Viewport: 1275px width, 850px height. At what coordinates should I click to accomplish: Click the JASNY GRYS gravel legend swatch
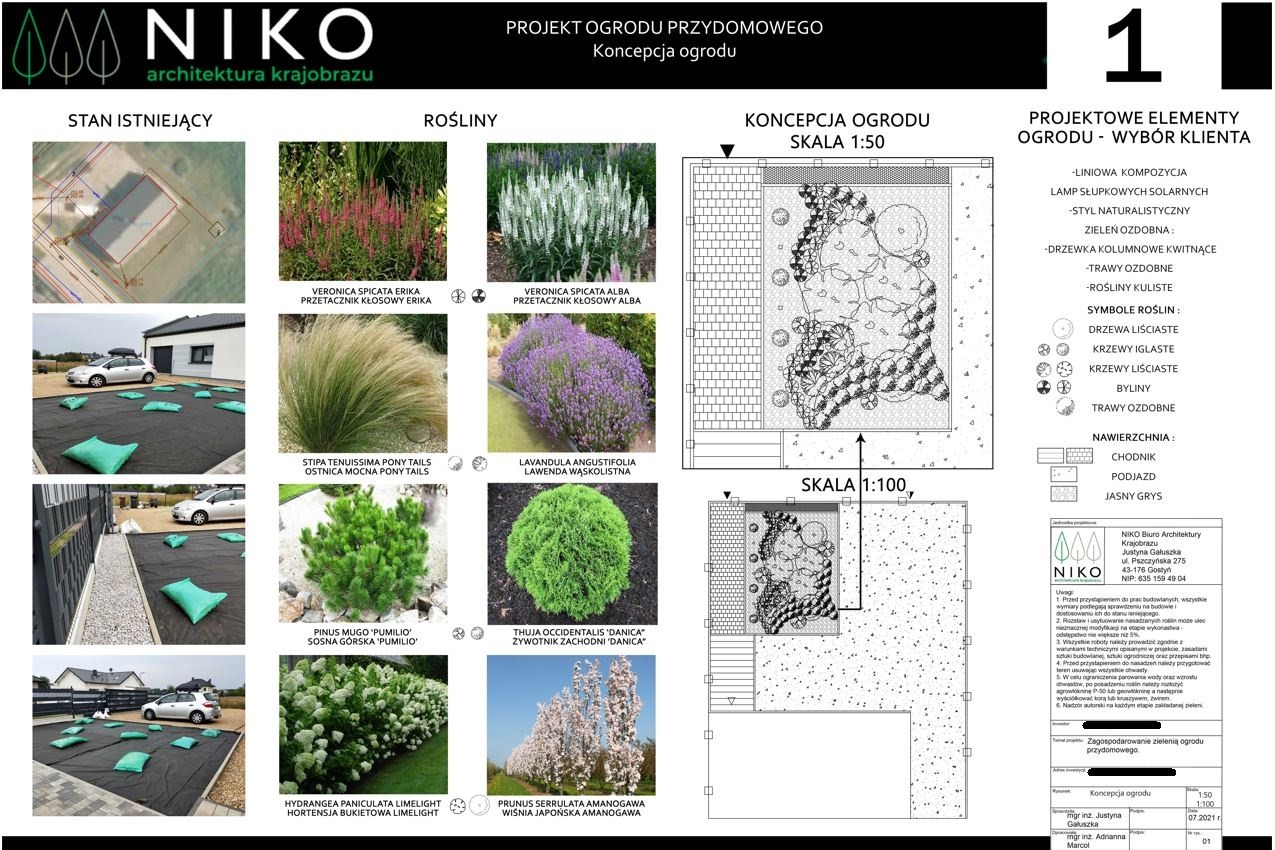pos(1063,494)
